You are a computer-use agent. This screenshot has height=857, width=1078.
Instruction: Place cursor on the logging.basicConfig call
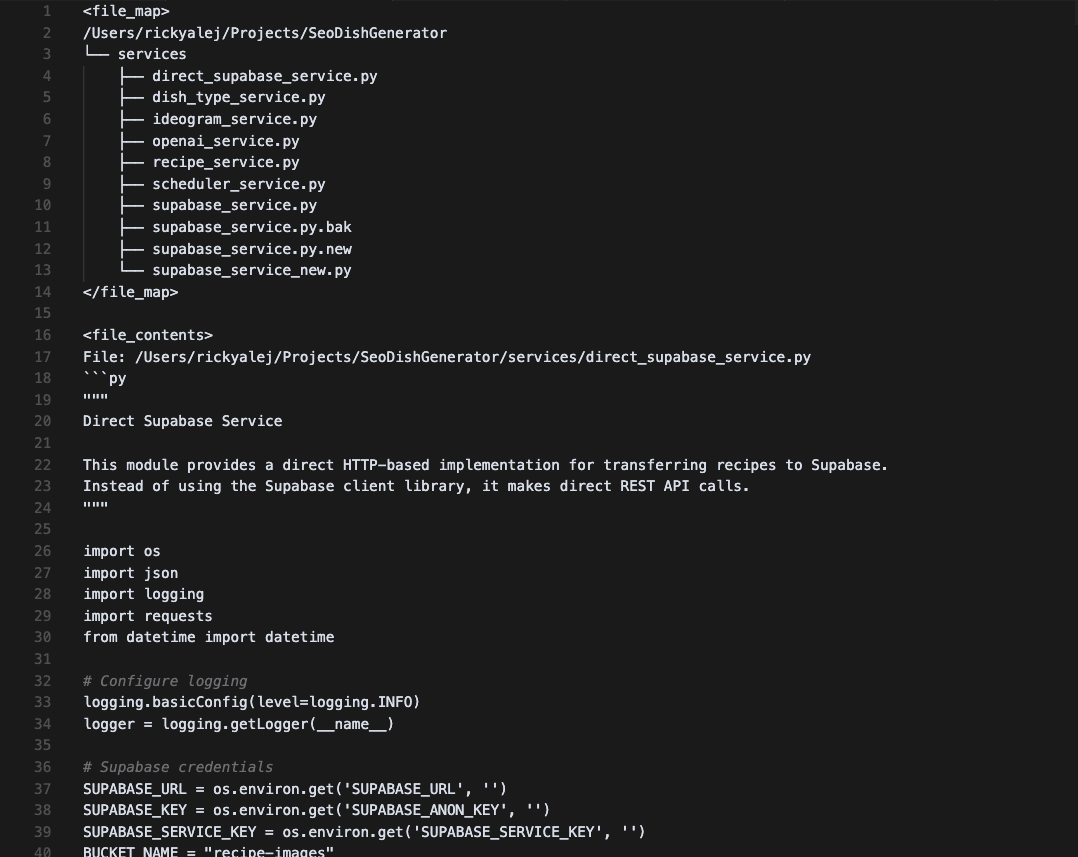[x=251, y=702]
